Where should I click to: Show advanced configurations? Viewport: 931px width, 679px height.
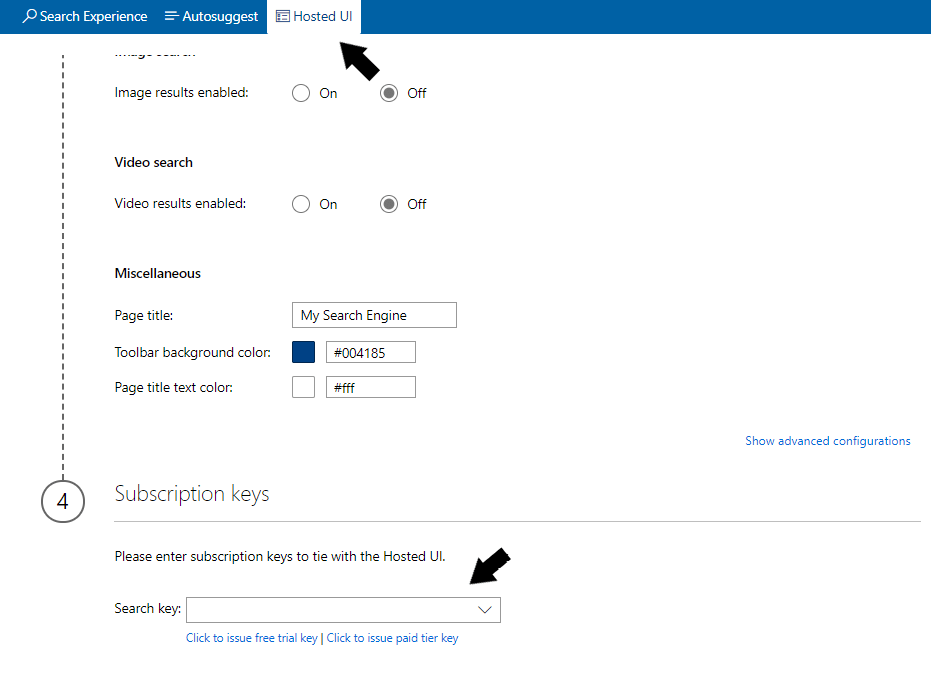[827, 441]
